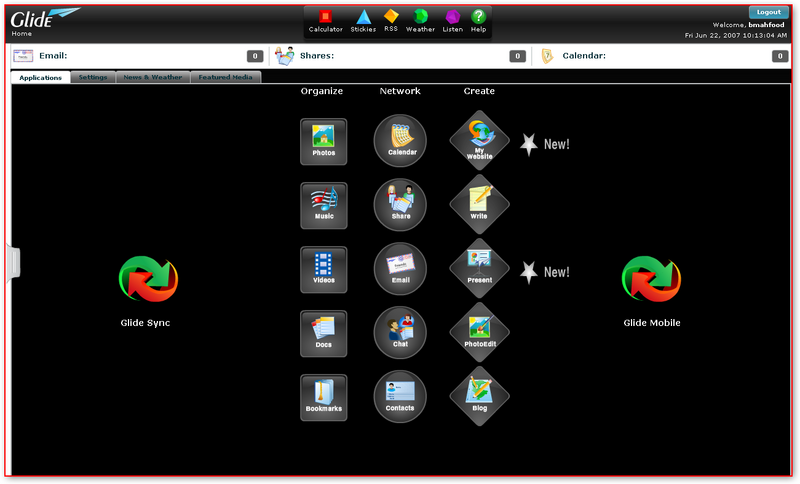This screenshot has height=484, width=800.
Task: Open the Calculator tool
Action: pos(326,21)
